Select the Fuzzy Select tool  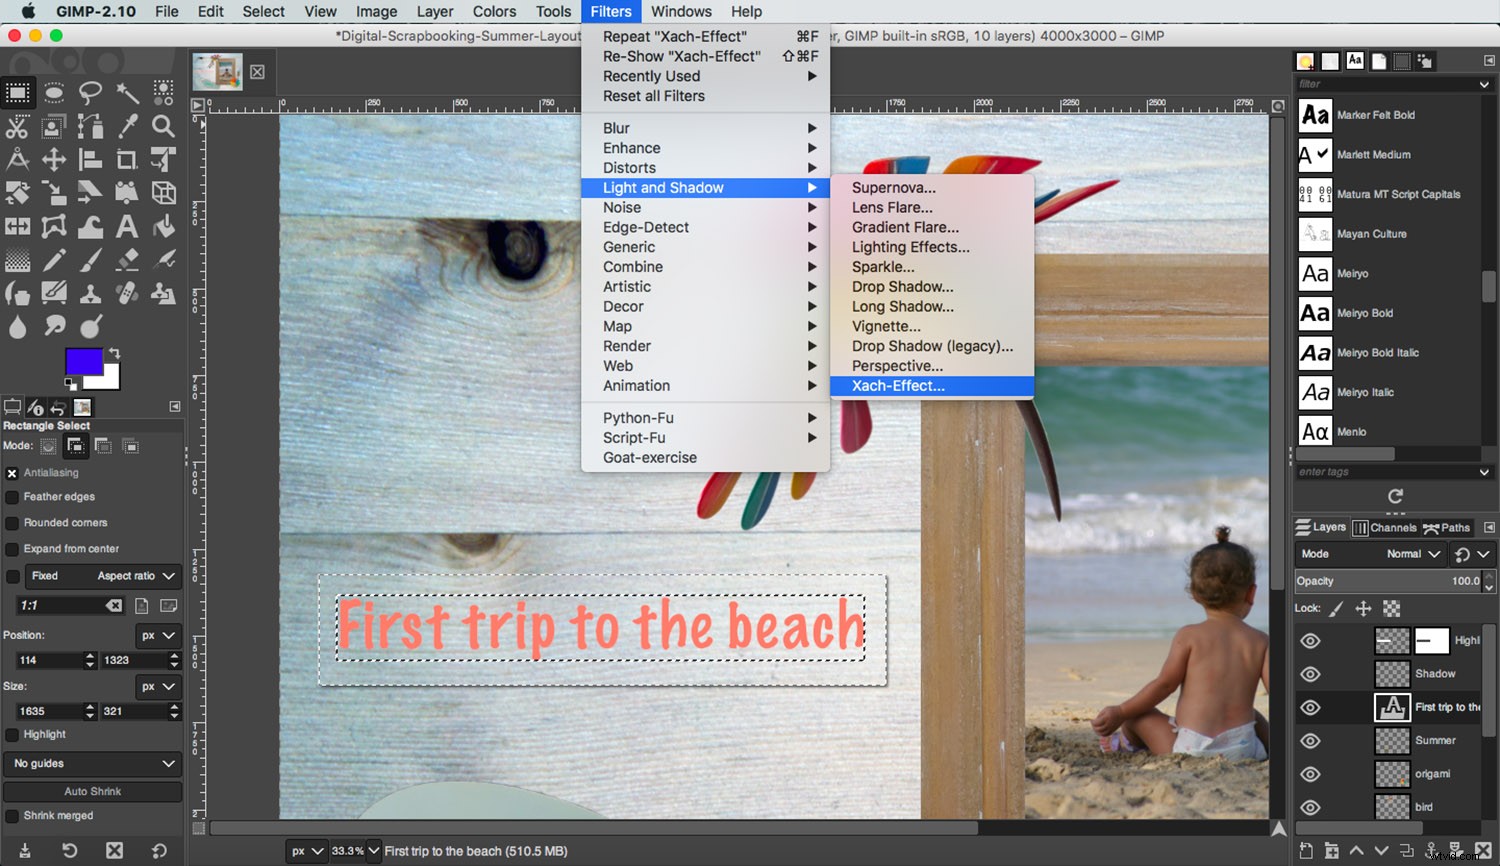coord(127,92)
